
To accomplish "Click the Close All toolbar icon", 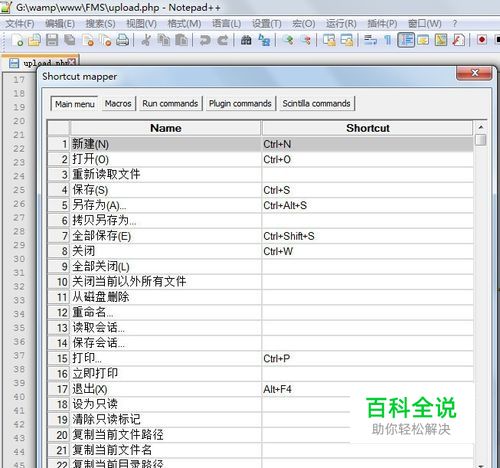I will (x=106, y=40).
